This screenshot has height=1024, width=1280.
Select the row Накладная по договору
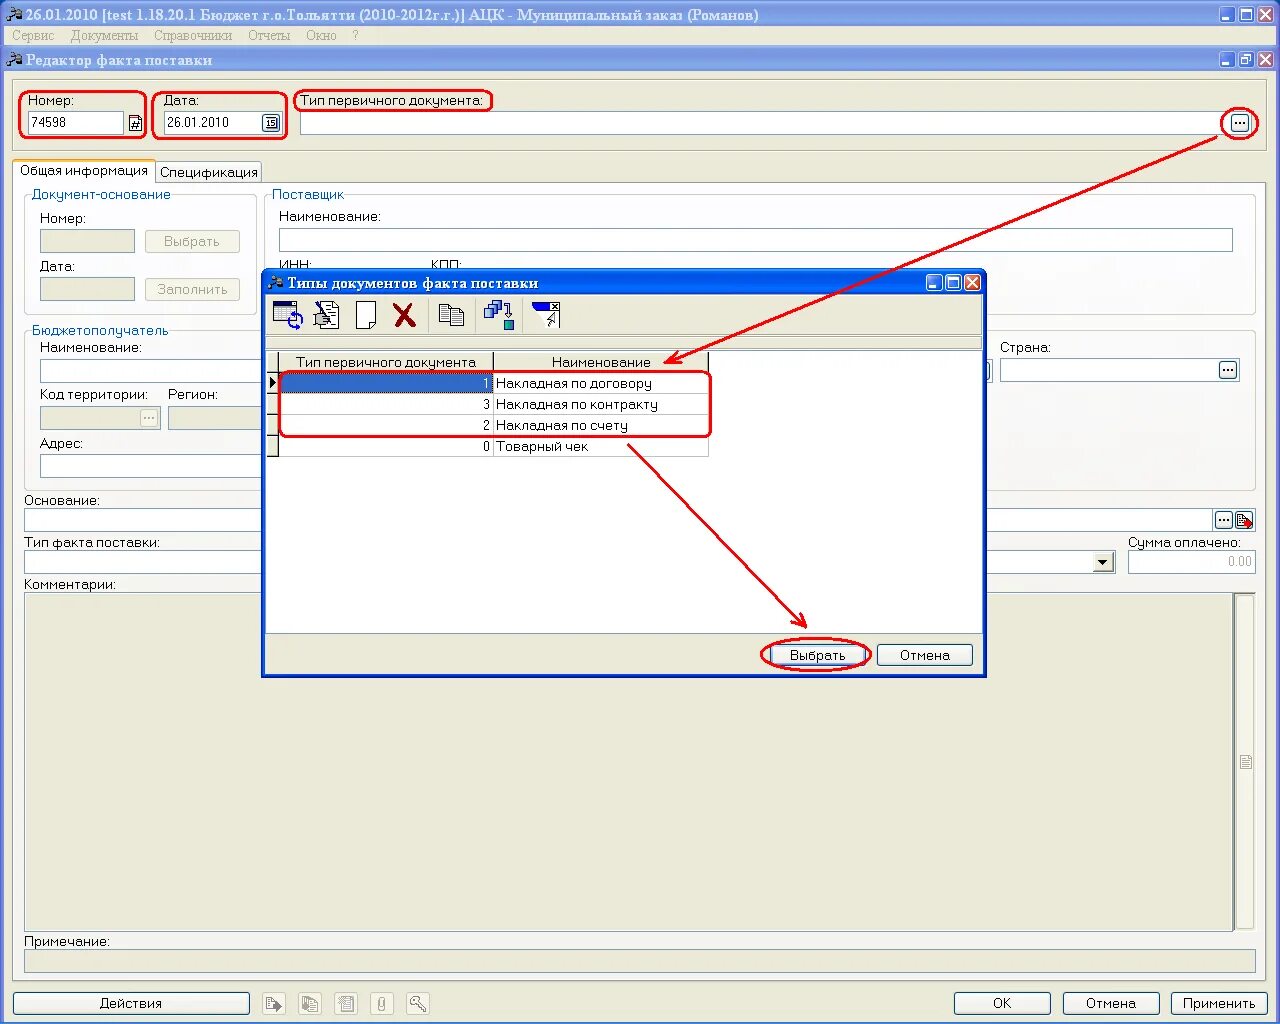(494, 383)
